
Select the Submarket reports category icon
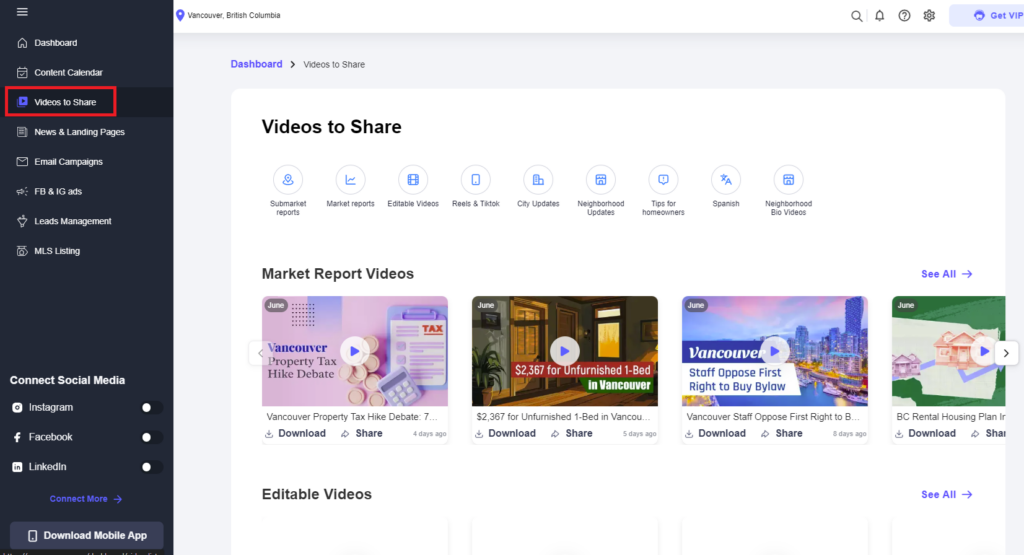point(288,180)
